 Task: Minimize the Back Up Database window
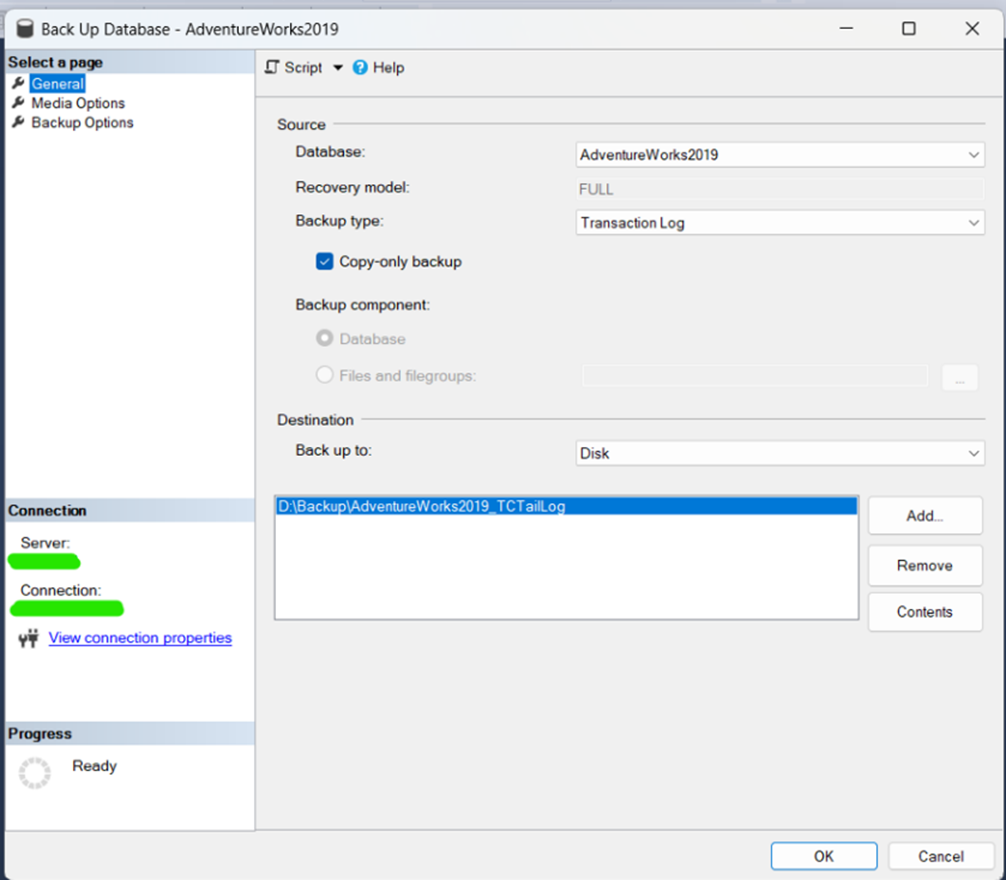[846, 28]
